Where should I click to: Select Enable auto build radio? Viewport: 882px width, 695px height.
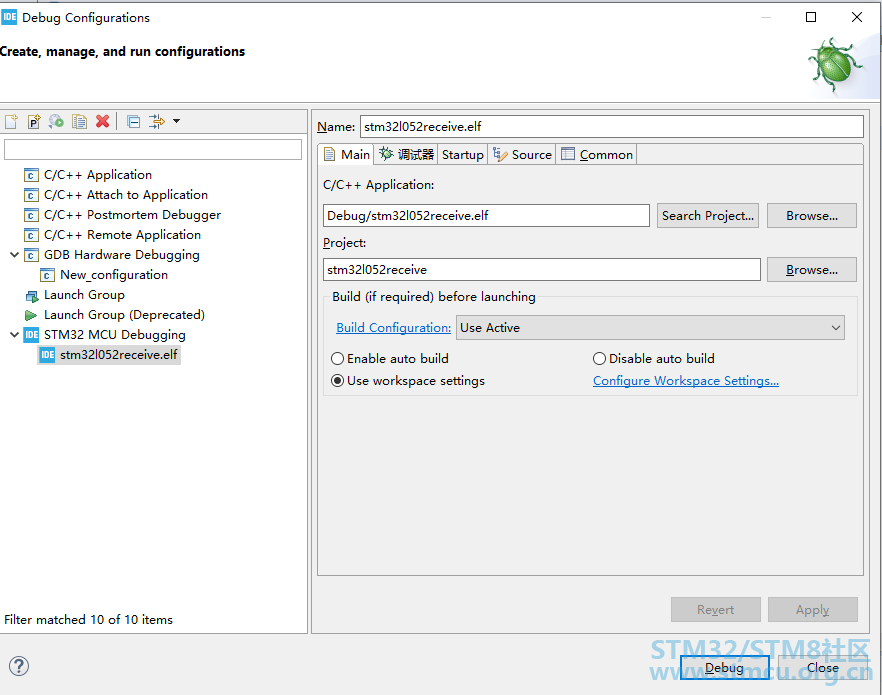point(338,359)
